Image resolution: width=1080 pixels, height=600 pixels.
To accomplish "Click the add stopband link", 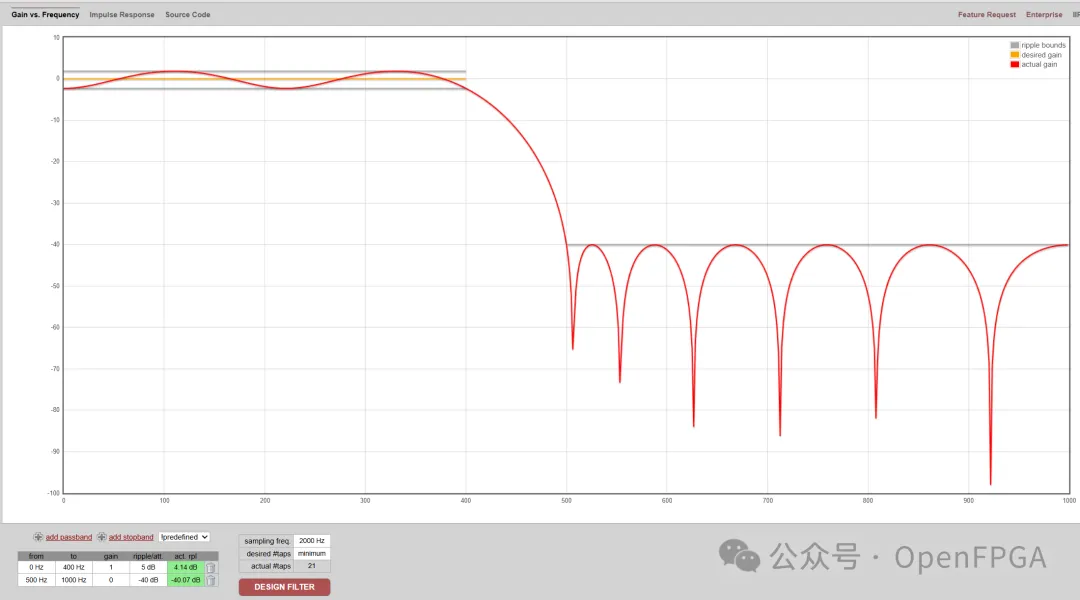I will (131, 537).
